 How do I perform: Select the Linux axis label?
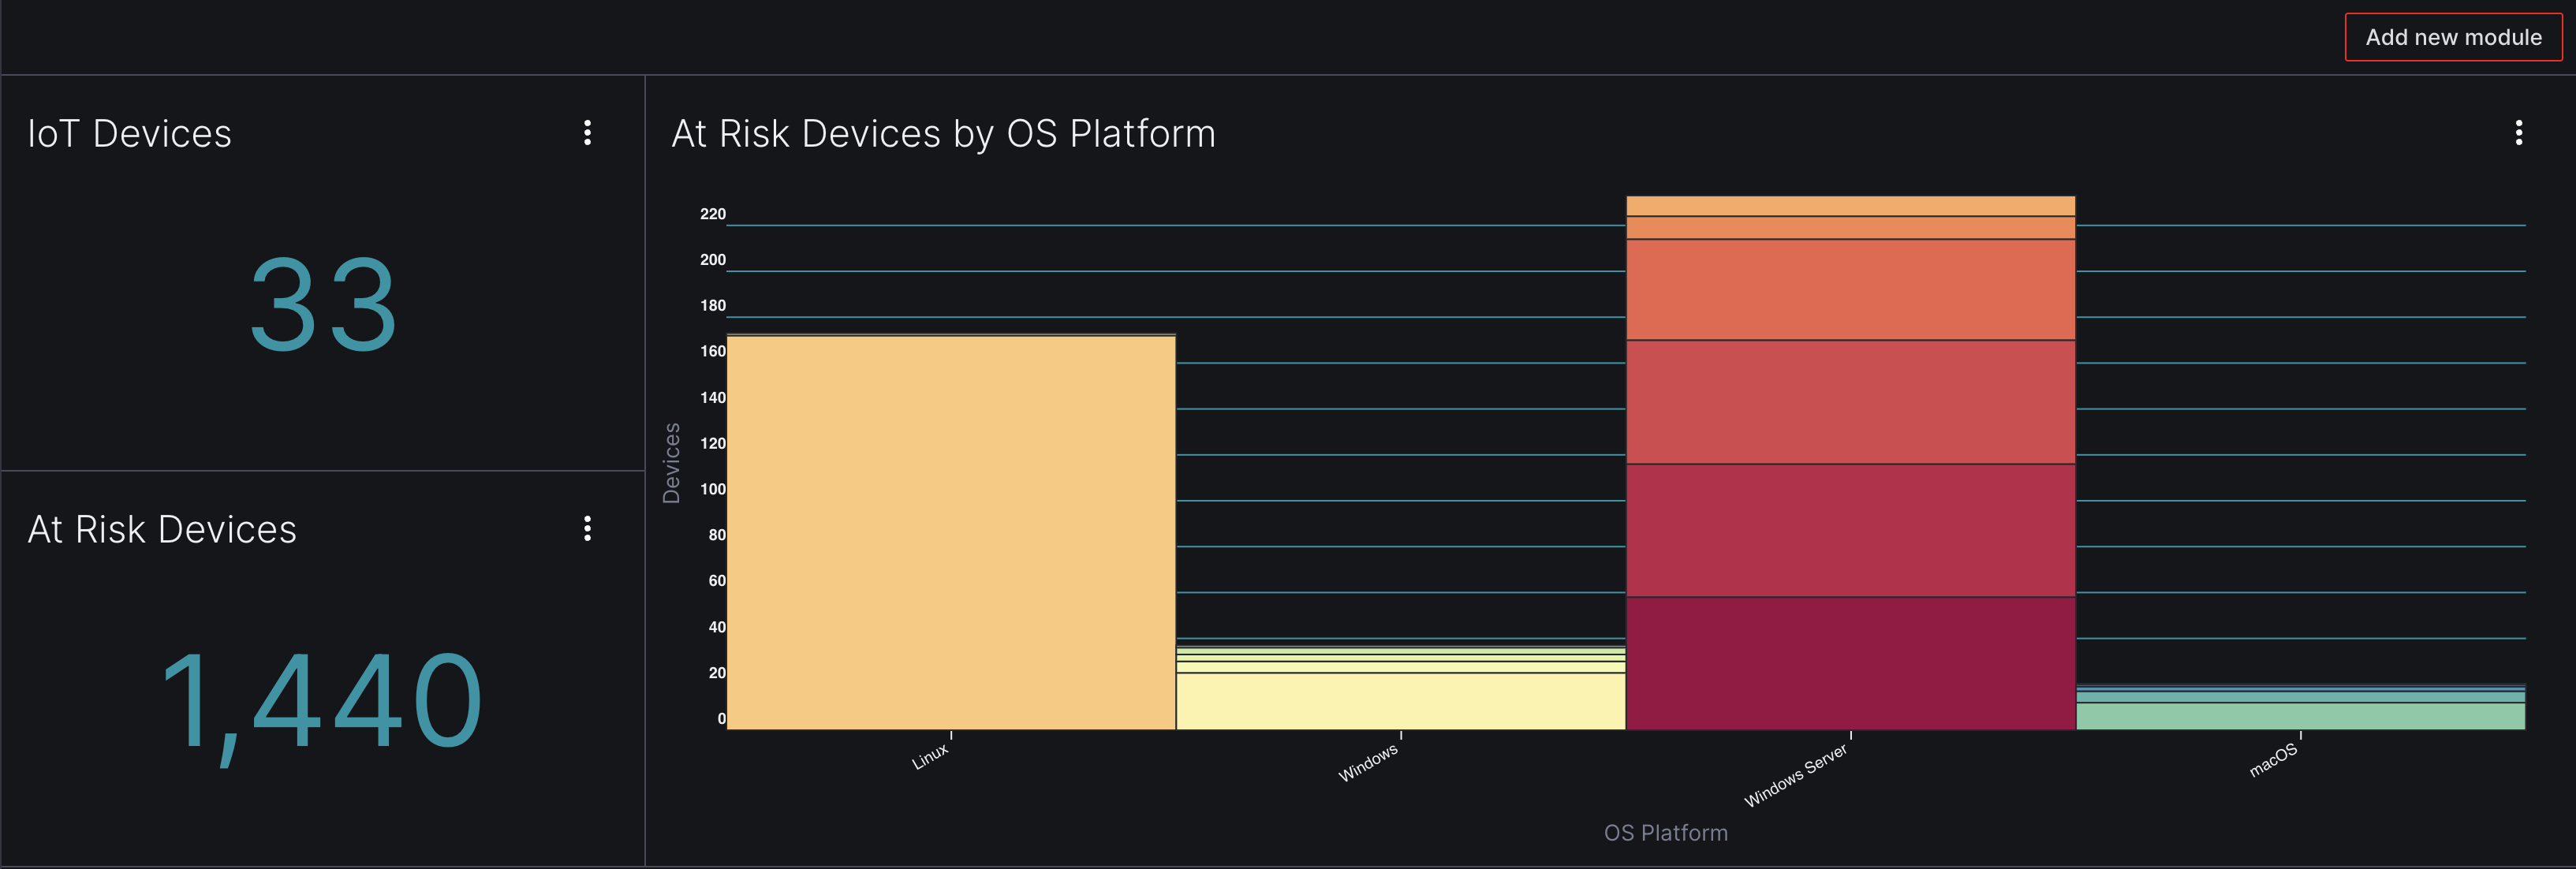pyautogui.click(x=928, y=756)
